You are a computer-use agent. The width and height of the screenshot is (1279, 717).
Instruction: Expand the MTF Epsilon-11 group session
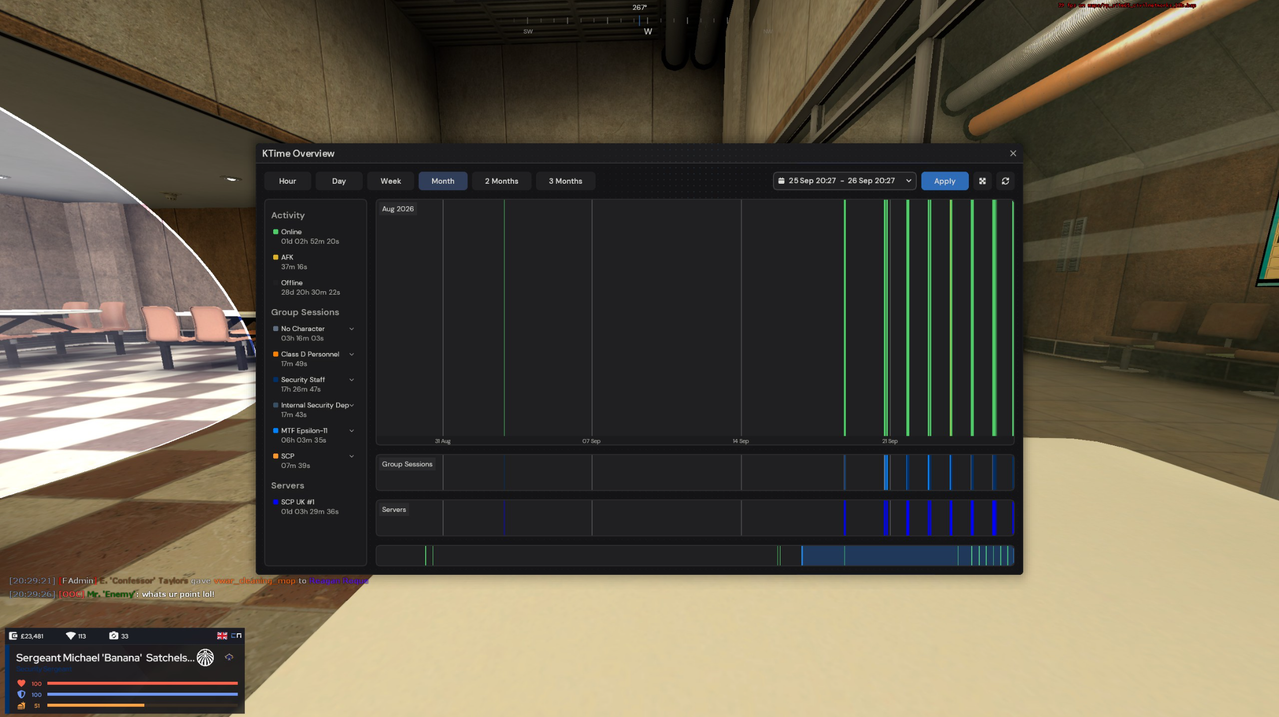(351, 431)
